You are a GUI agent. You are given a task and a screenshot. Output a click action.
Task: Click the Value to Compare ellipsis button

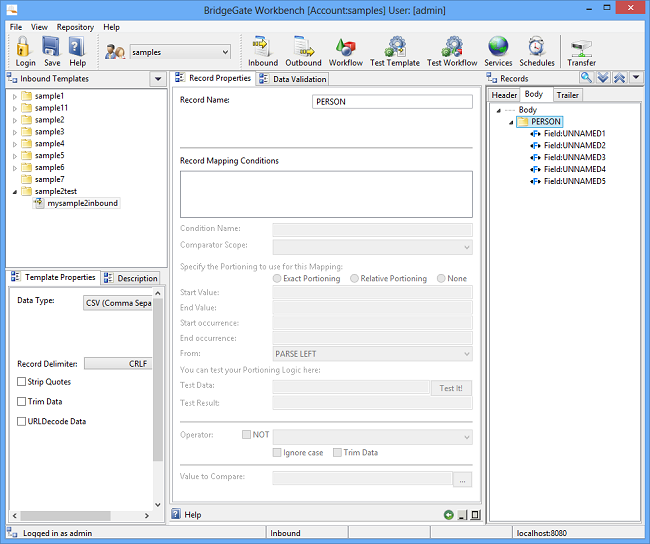(462, 480)
